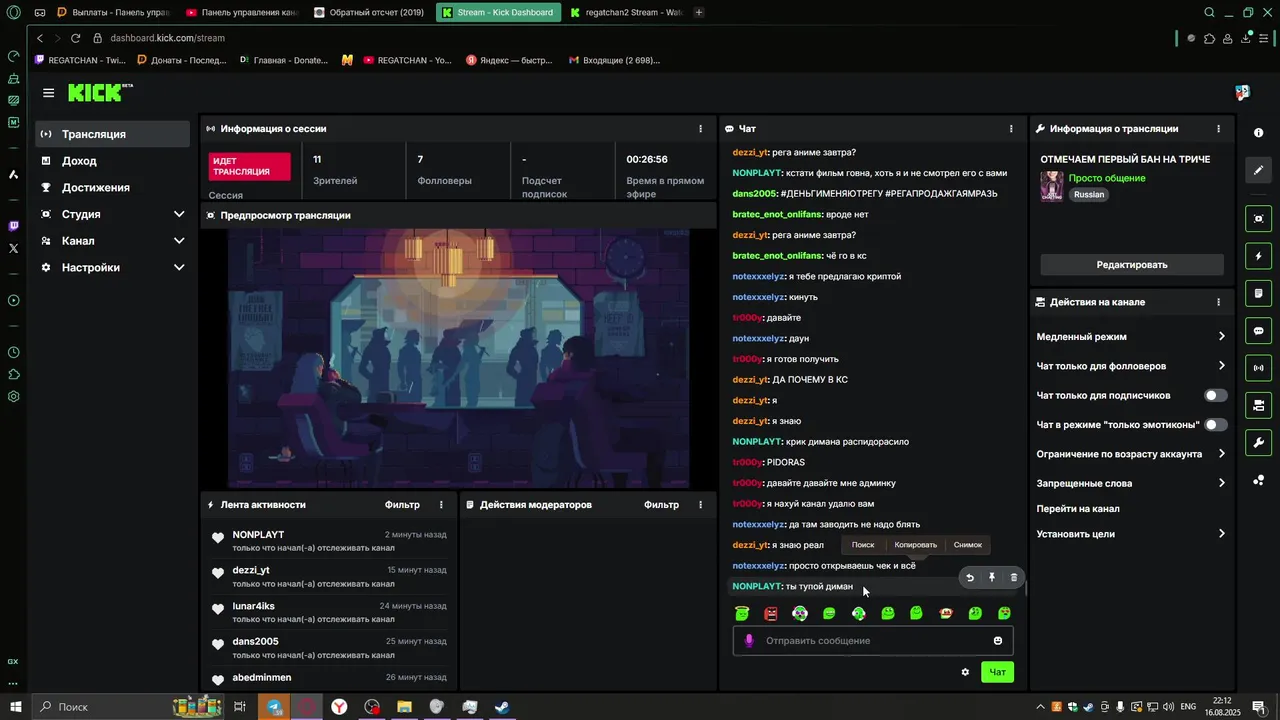Open the user avatar in Kick header
Image resolution: width=1280 pixels, height=720 pixels.
(x=1242, y=92)
